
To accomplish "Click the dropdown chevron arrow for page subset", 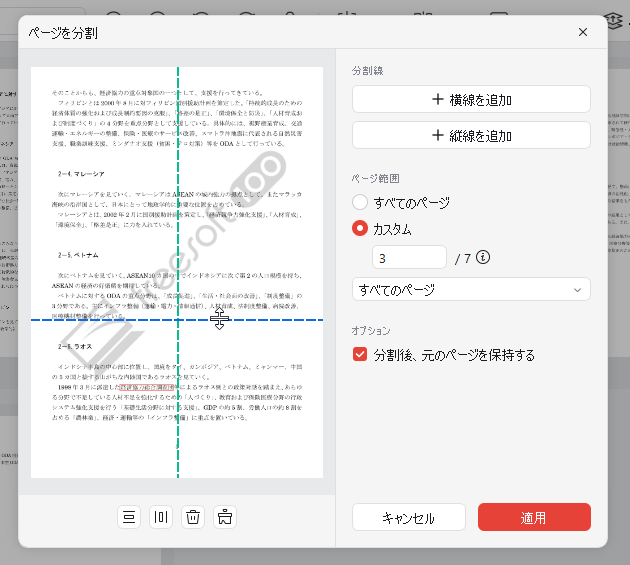I will click(x=577, y=290).
